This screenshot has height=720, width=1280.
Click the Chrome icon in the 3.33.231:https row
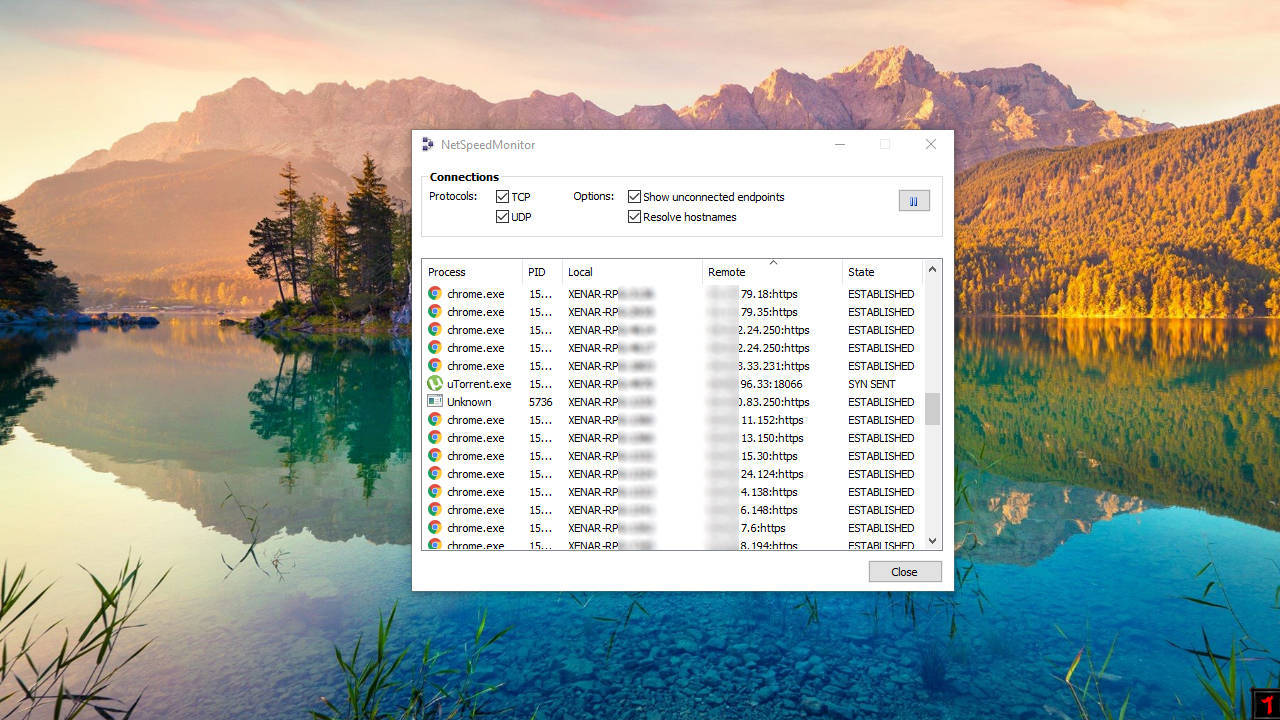coord(435,366)
